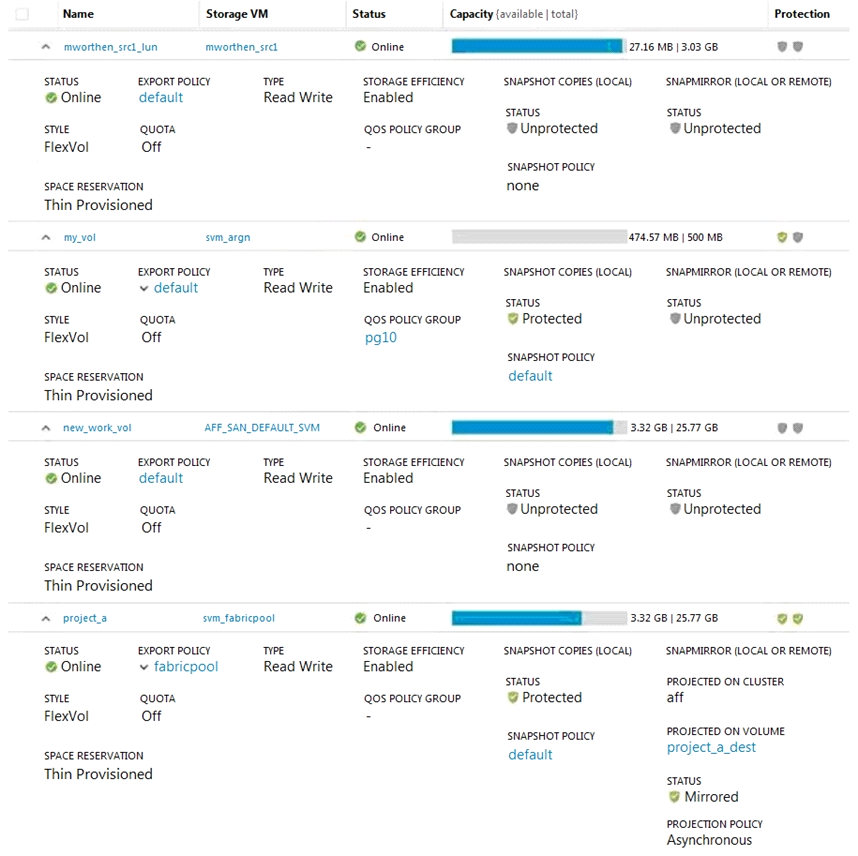Click protection shield icons for mworthen_src1_lun row

pyautogui.click(x=790, y=47)
